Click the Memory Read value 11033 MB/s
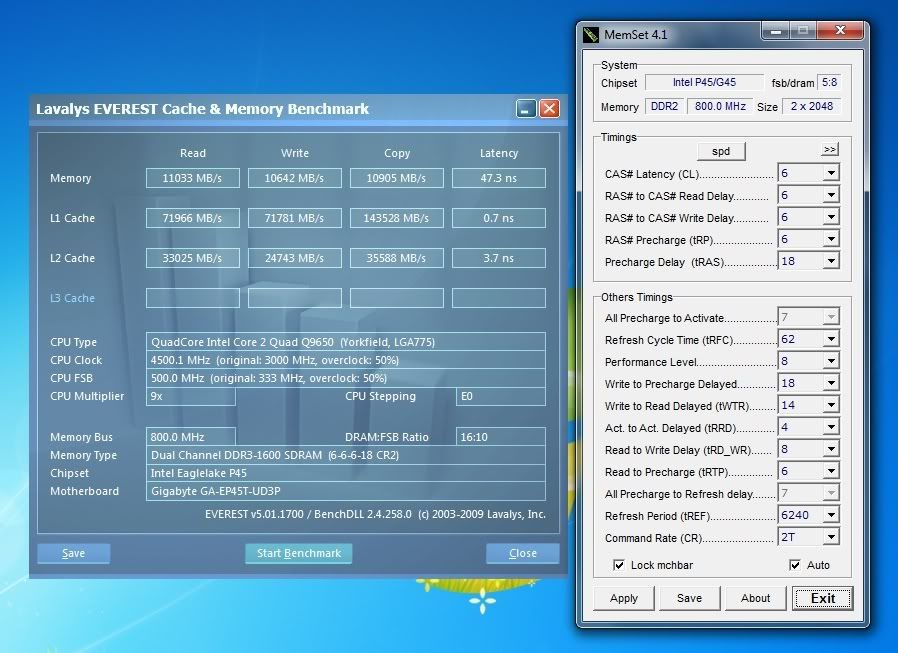Viewport: 898px width, 653px height. point(192,178)
